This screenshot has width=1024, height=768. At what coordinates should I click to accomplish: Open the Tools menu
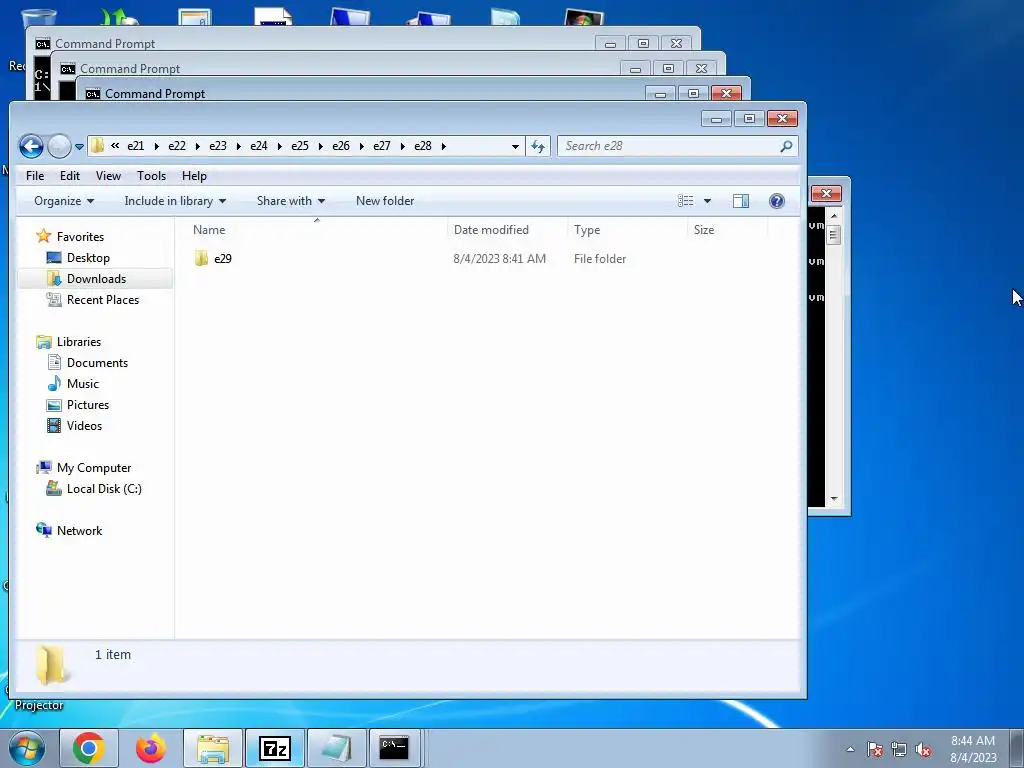[152, 176]
